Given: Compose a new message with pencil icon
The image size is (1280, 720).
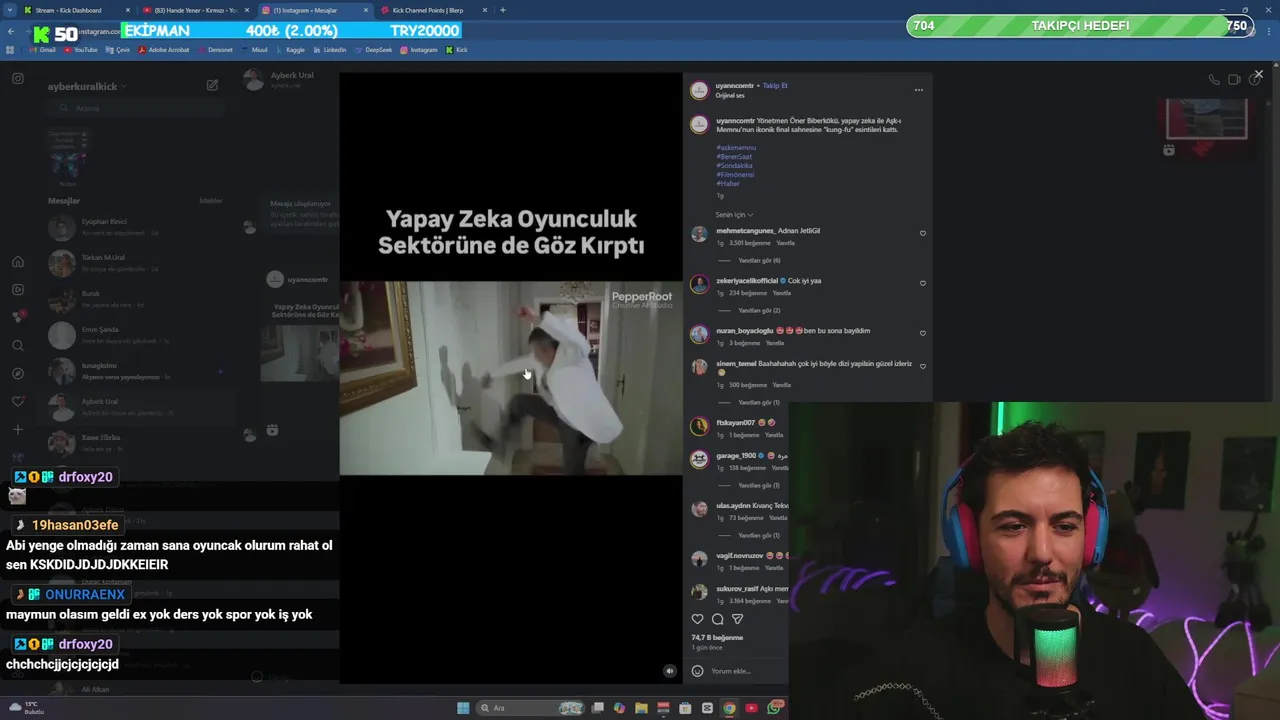Looking at the screenshot, I should pyautogui.click(x=212, y=86).
